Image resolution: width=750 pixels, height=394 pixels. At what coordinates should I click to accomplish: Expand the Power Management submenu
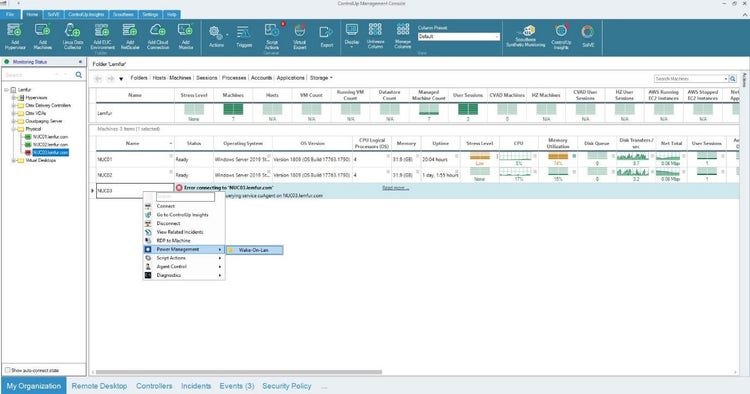pyautogui.click(x=184, y=249)
